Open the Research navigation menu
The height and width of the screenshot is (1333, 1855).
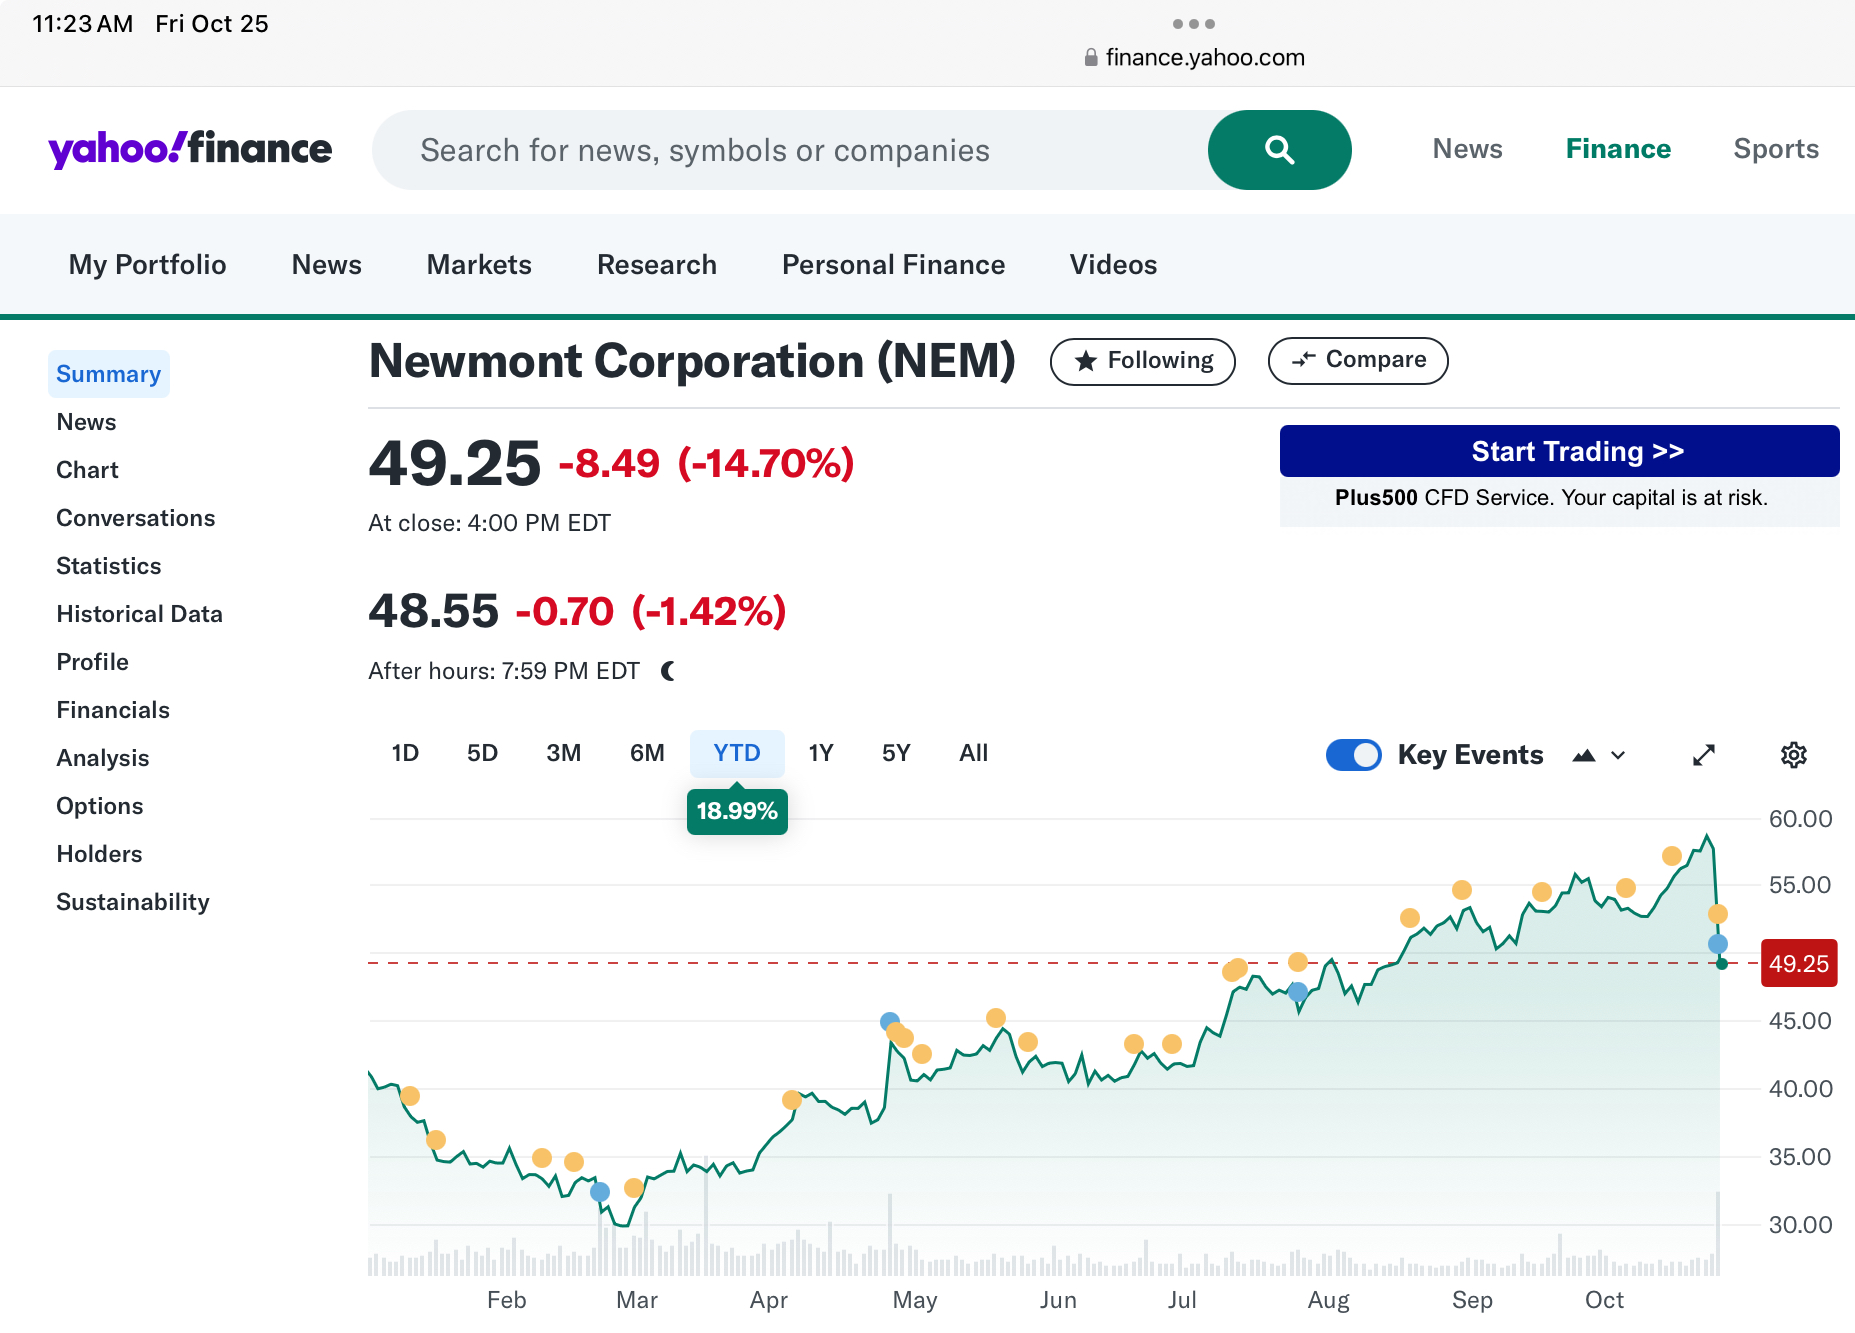pyautogui.click(x=657, y=265)
